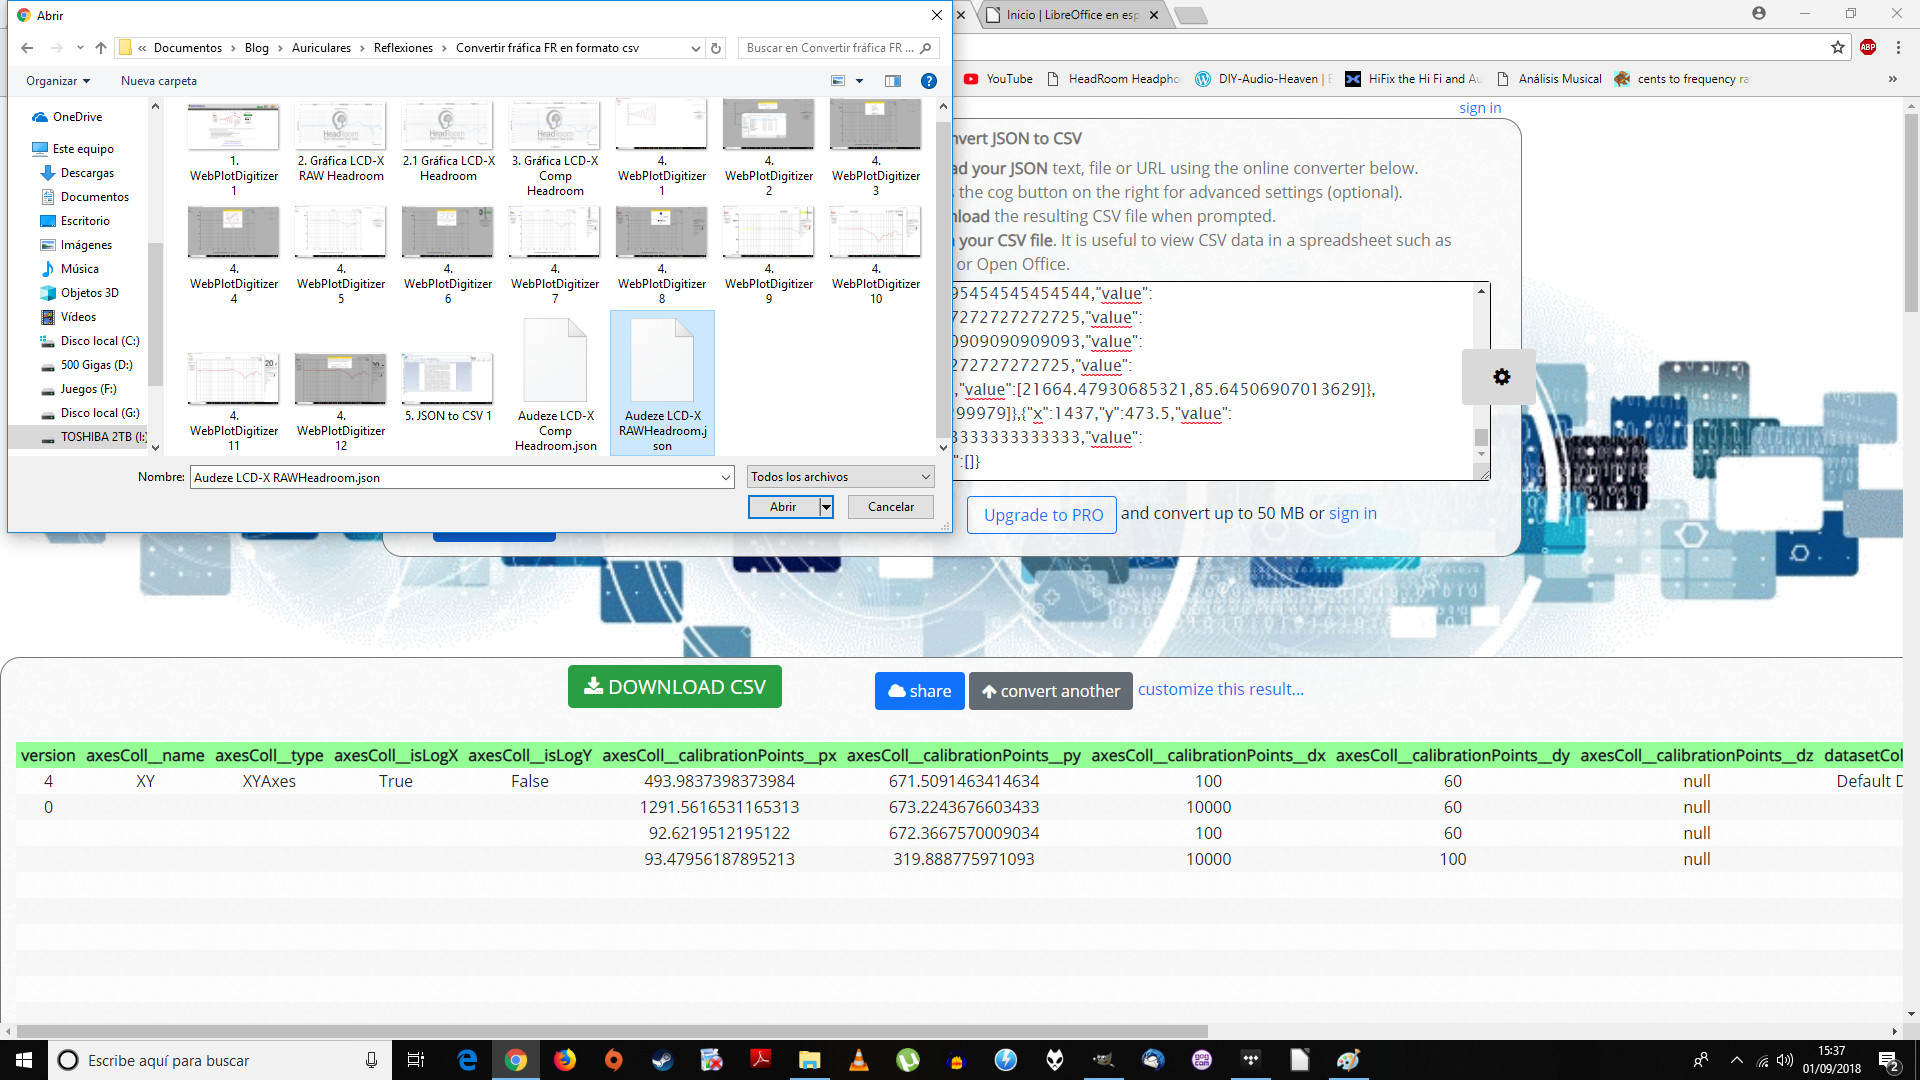Click the cog advanced settings button
The height and width of the screenshot is (1080, 1920).
[x=1501, y=377]
